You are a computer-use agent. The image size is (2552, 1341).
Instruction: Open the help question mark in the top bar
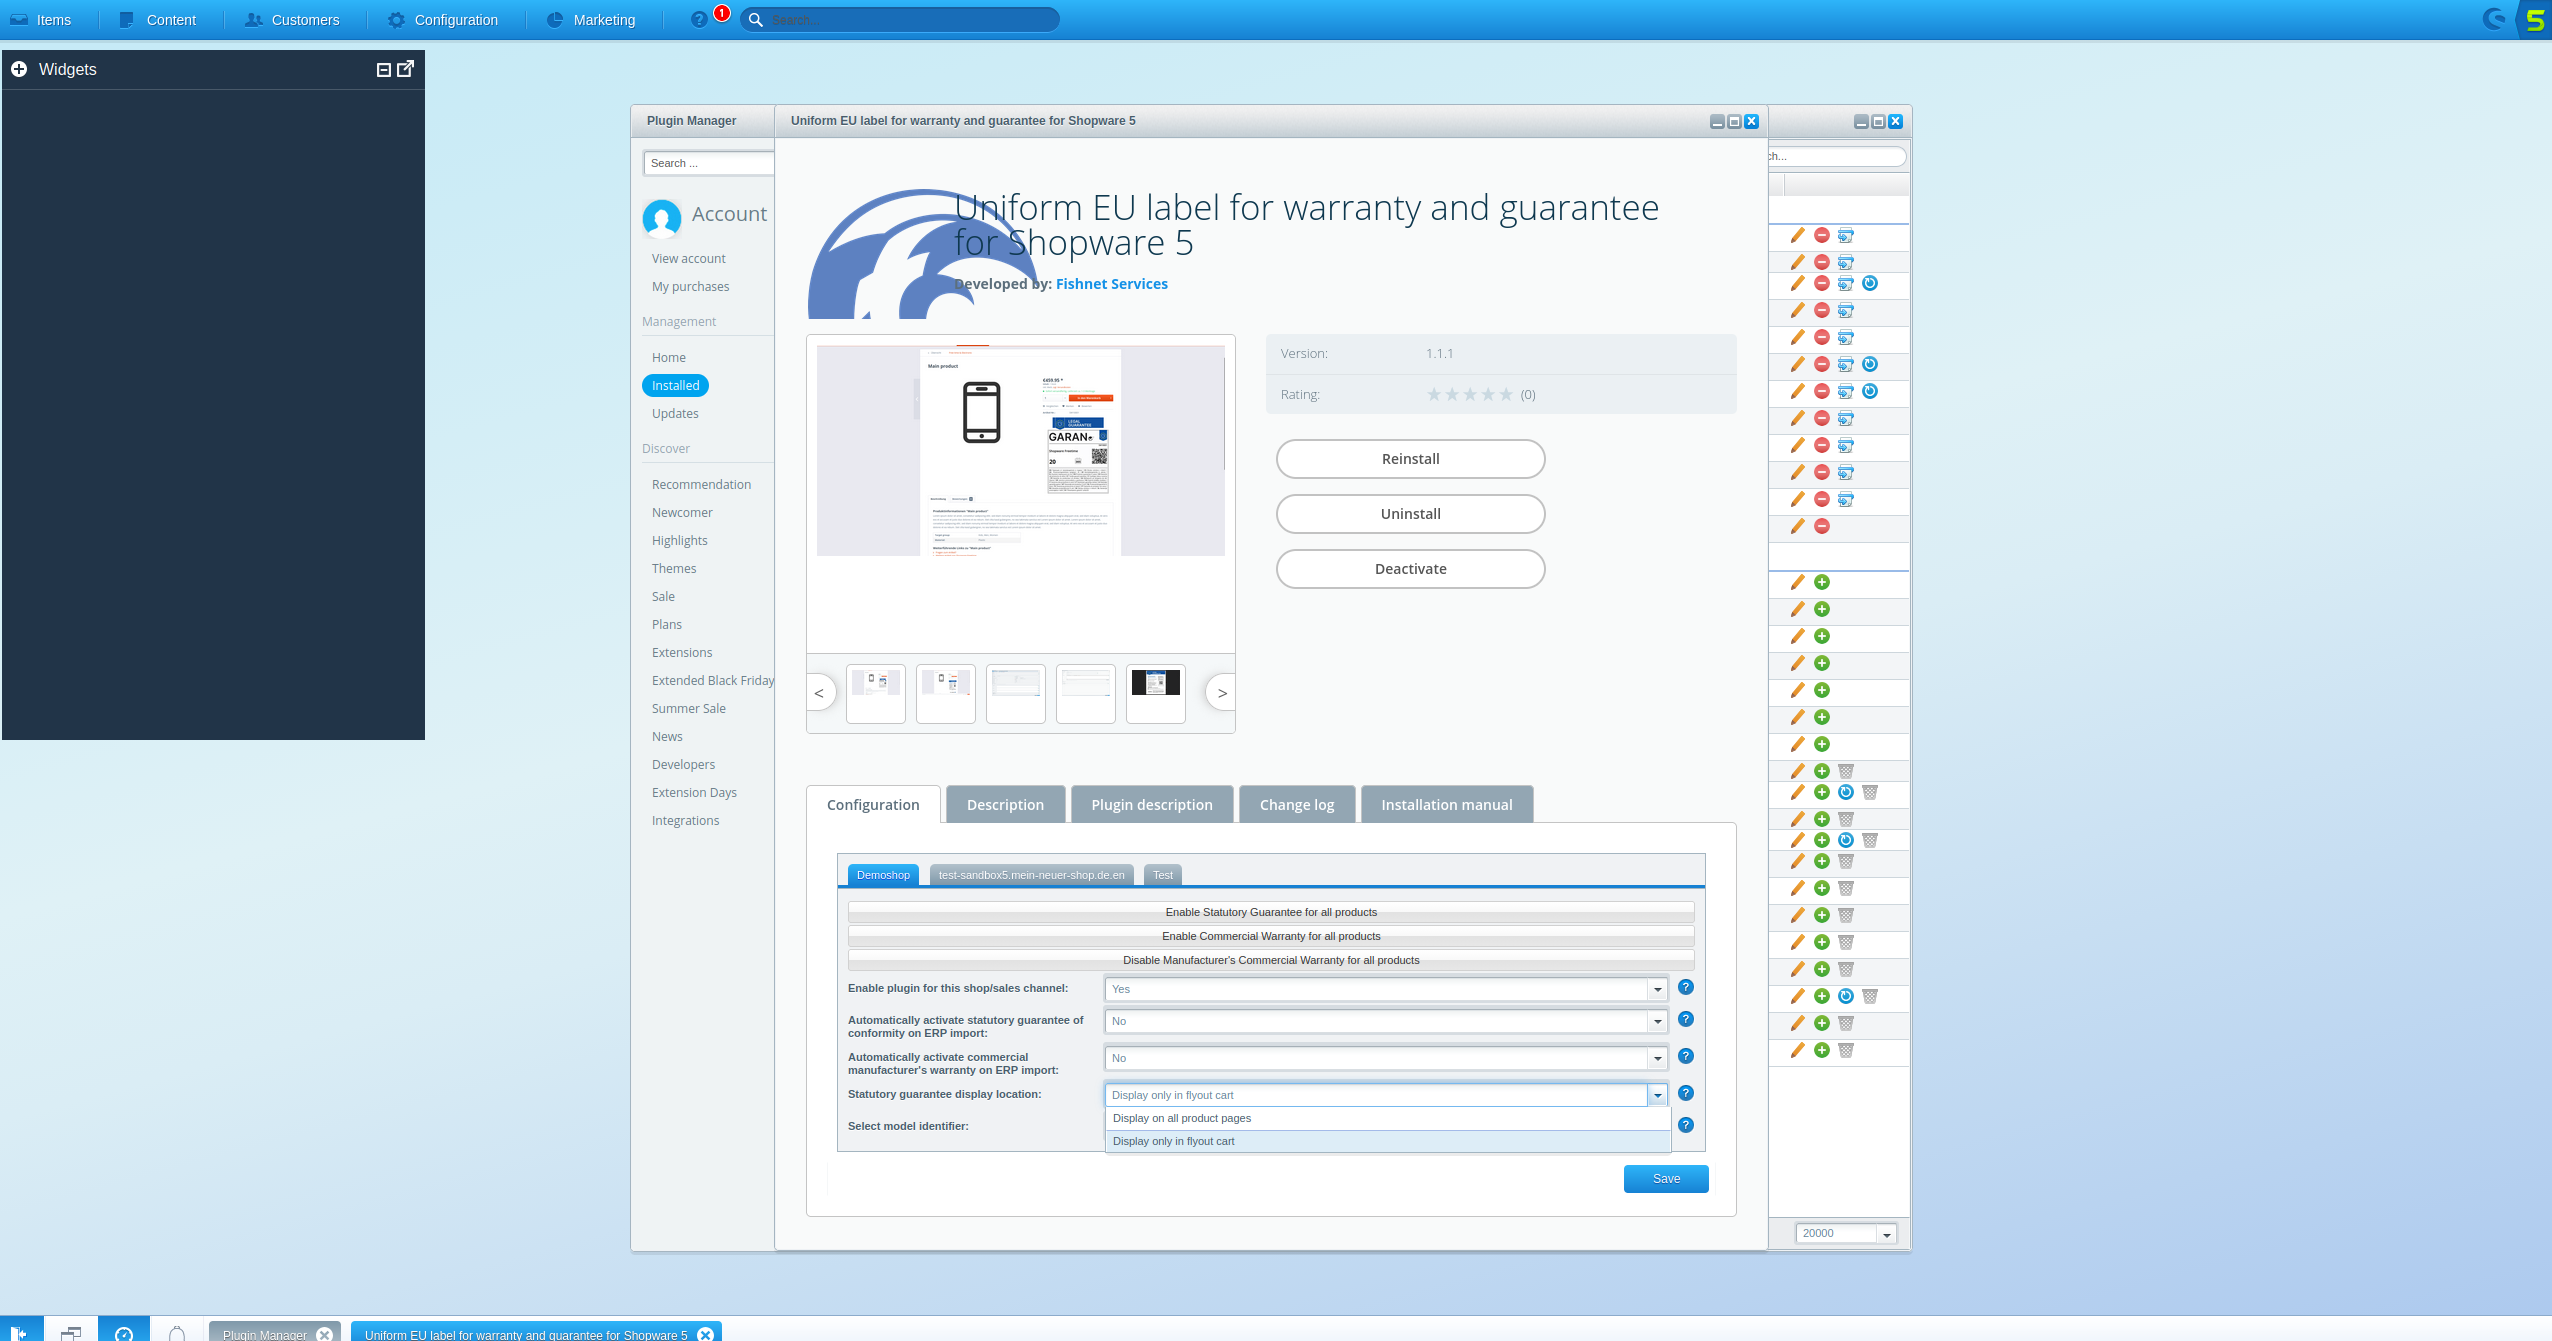point(698,20)
